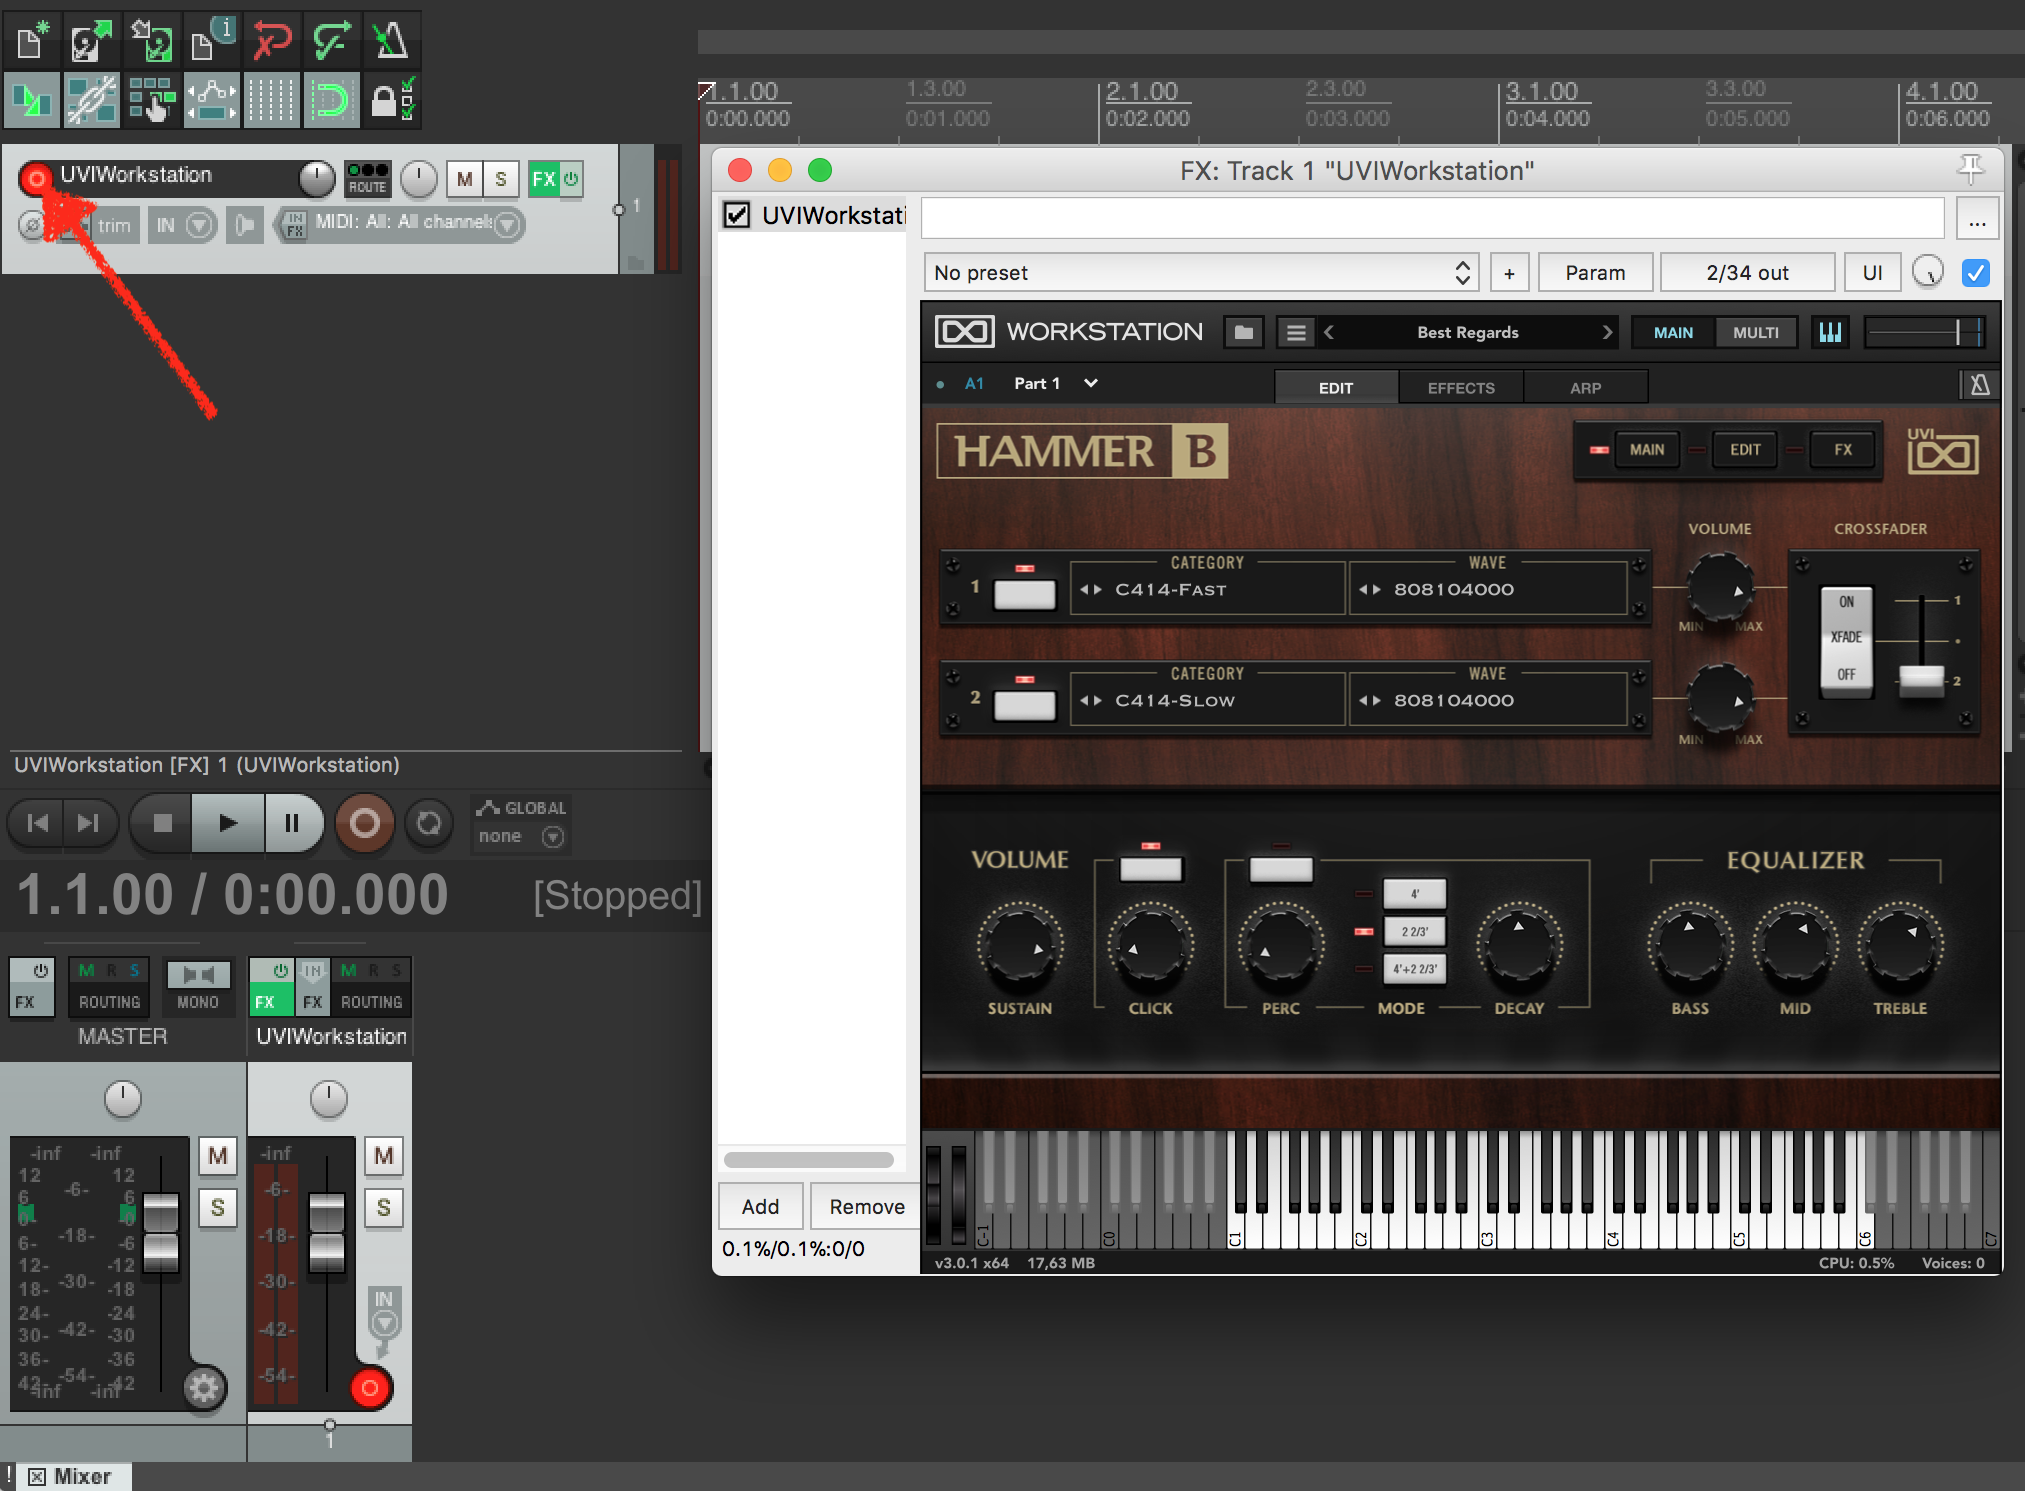Image resolution: width=2025 pixels, height=1491 pixels.
Task: Click the Save Project toolbar icon
Action: point(151,41)
